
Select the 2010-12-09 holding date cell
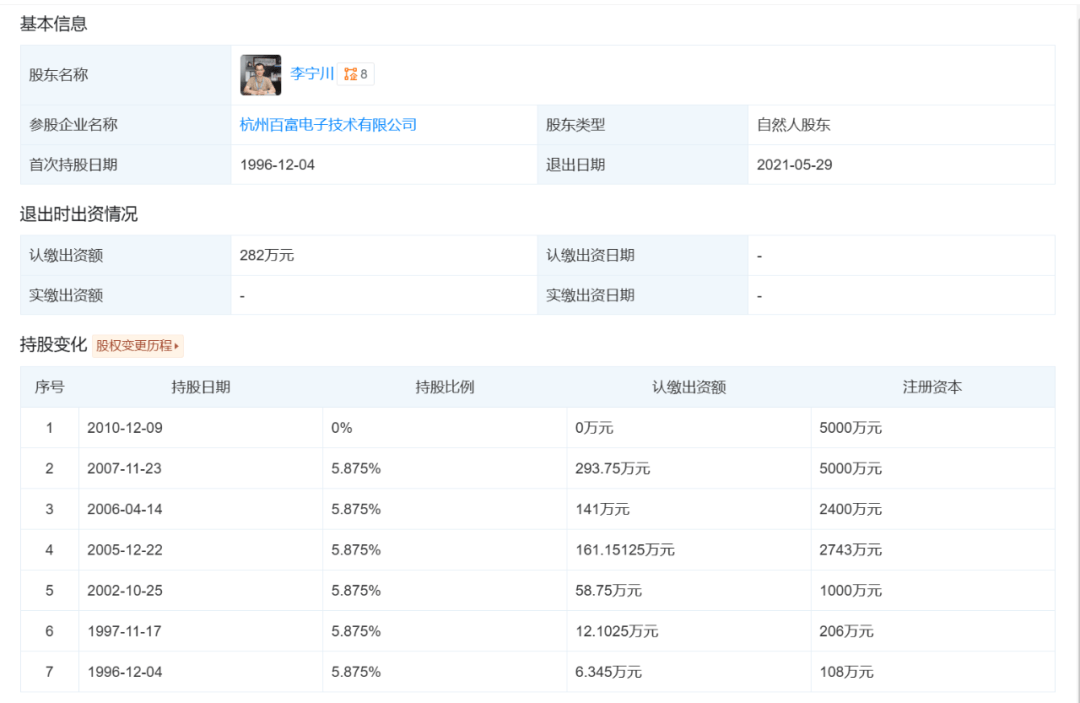click(x=125, y=428)
